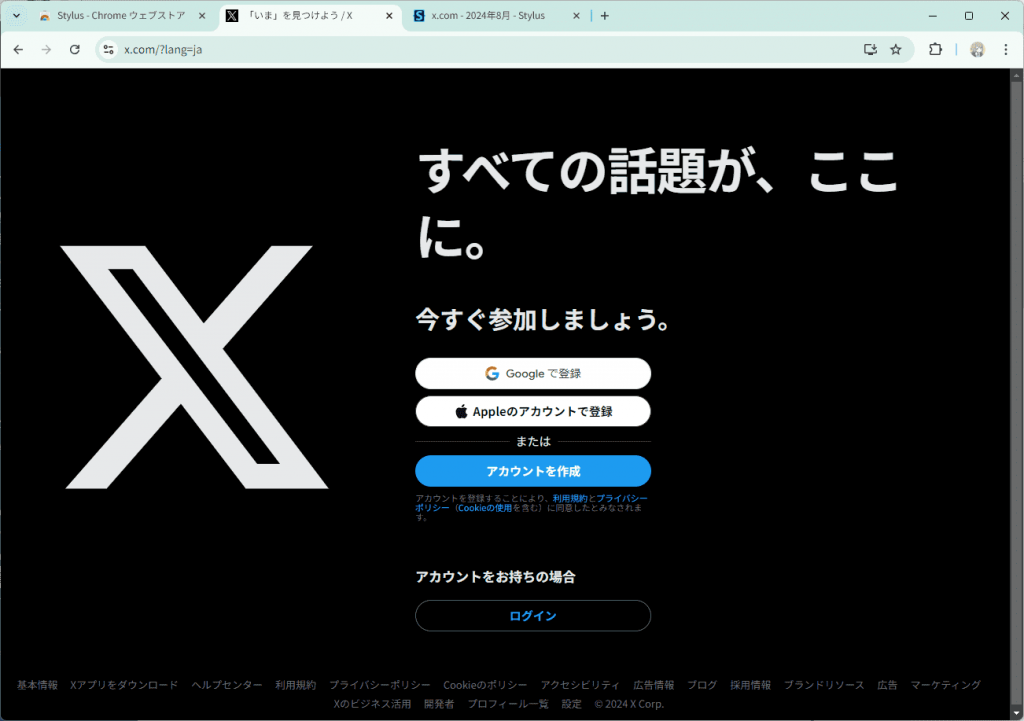Switch to the Stylus Chrome web store tab
The height and width of the screenshot is (721, 1024).
(121, 16)
